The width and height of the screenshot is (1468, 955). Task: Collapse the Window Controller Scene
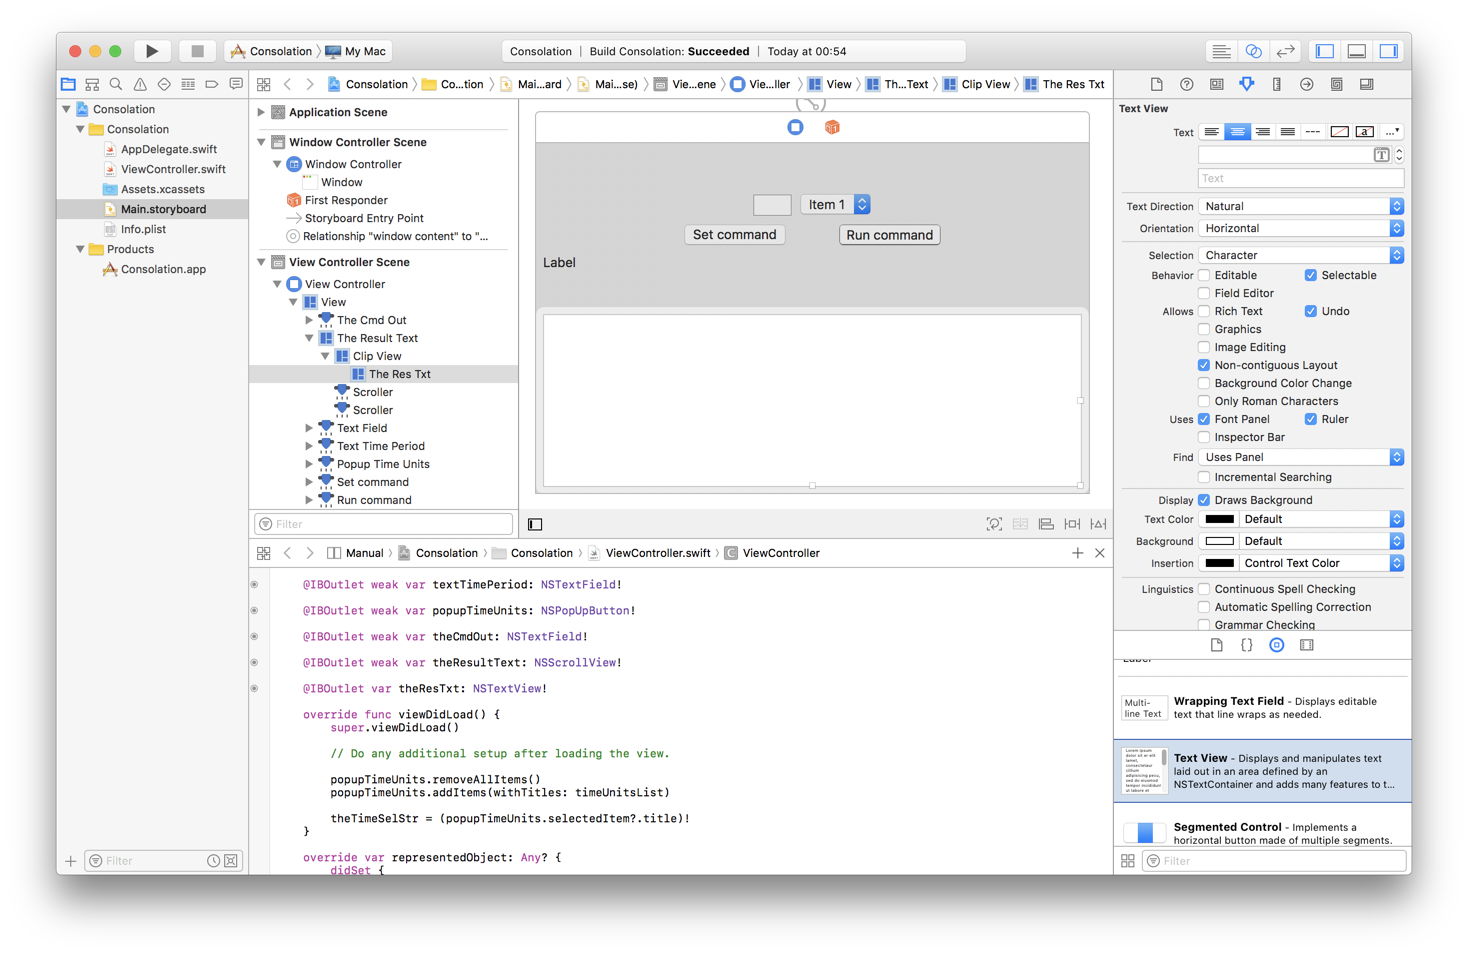click(x=261, y=142)
